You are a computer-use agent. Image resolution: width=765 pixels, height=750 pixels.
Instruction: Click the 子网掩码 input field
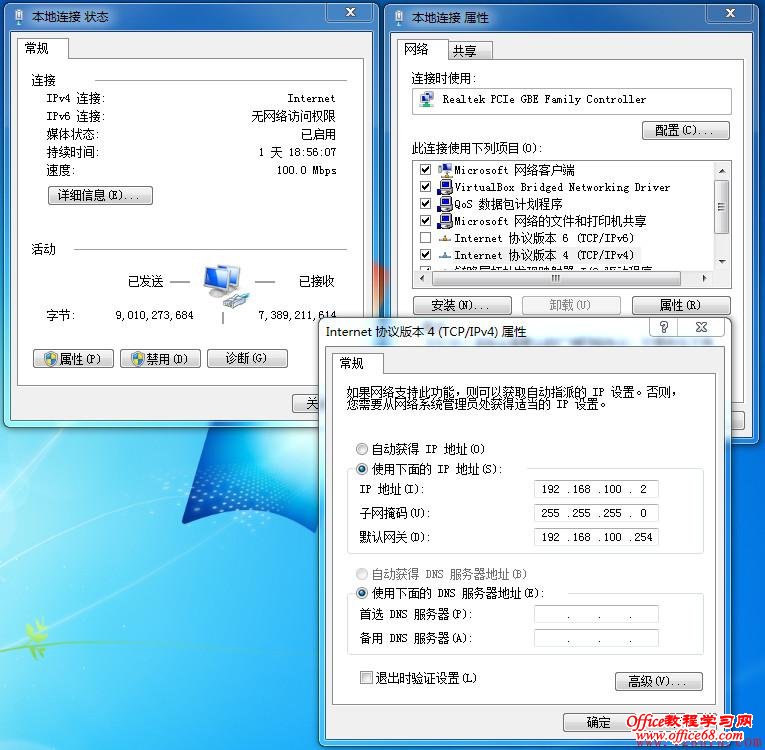click(596, 513)
